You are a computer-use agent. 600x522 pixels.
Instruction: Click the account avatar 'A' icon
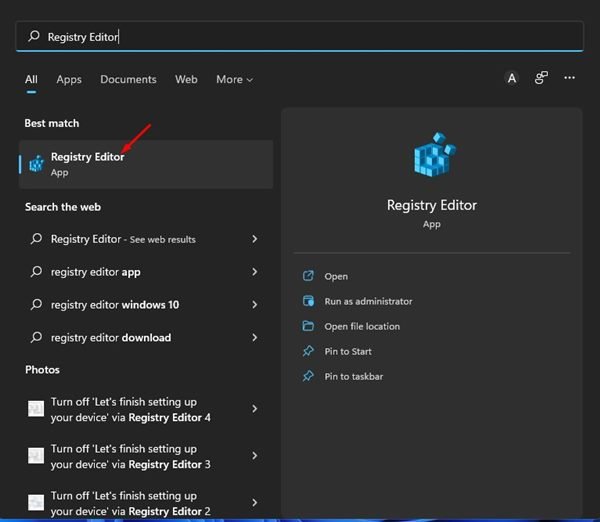512,78
